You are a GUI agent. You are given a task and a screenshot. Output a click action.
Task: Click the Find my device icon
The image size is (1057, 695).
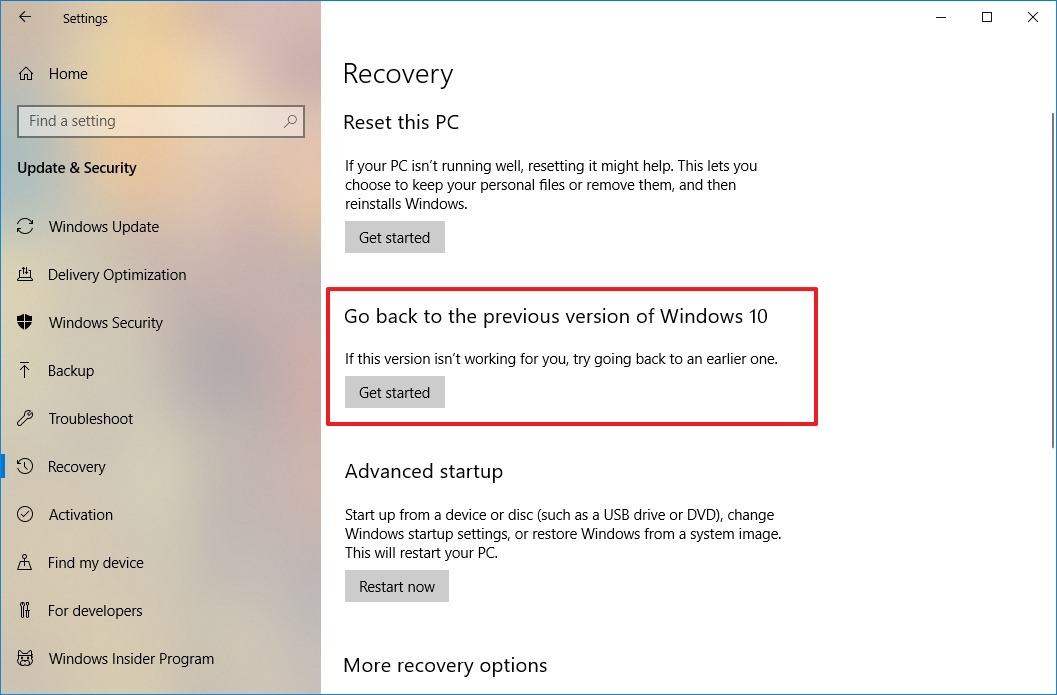(26, 563)
